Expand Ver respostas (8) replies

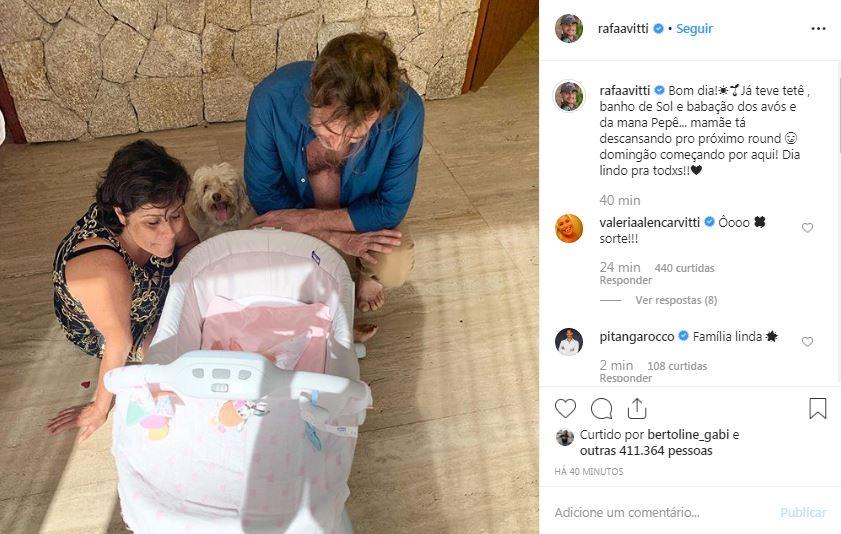point(676,300)
